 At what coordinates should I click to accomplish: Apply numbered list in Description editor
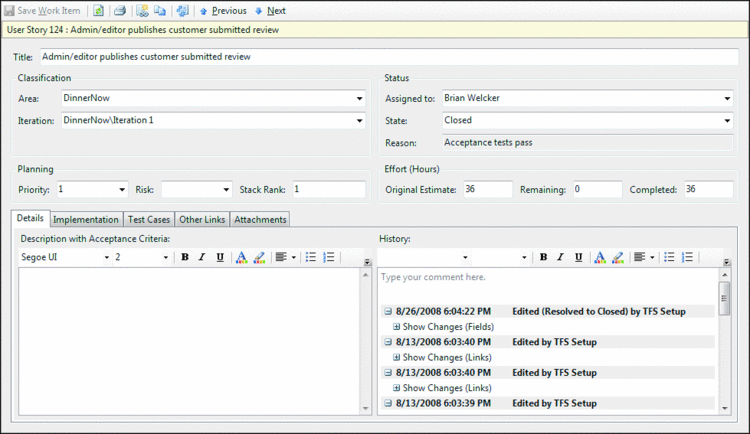pos(328,257)
